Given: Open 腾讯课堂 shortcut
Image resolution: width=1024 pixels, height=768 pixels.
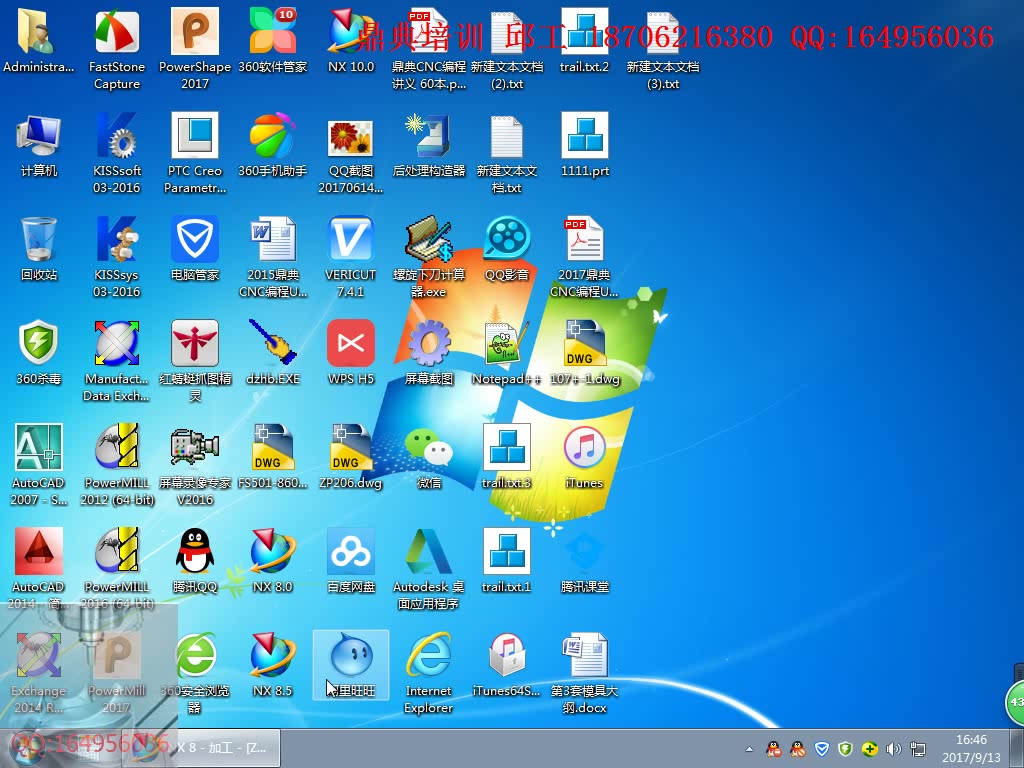Looking at the screenshot, I should click(584, 560).
